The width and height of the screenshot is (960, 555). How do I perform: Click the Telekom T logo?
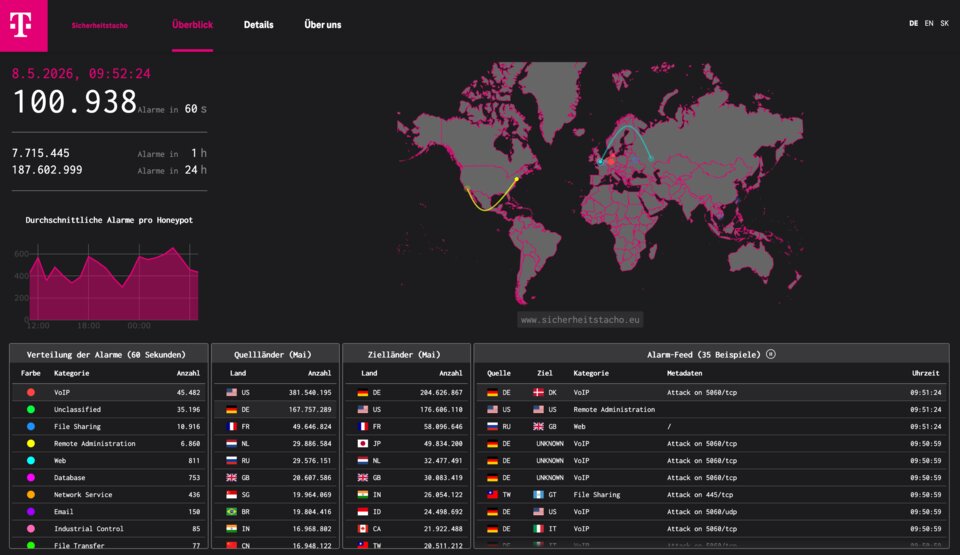pyautogui.click(x=23, y=26)
